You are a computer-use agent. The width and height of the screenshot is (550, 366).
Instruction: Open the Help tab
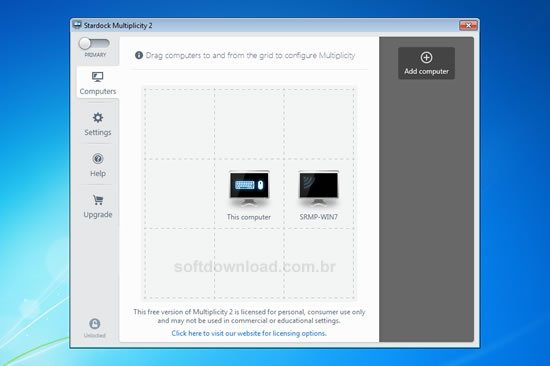(x=98, y=165)
